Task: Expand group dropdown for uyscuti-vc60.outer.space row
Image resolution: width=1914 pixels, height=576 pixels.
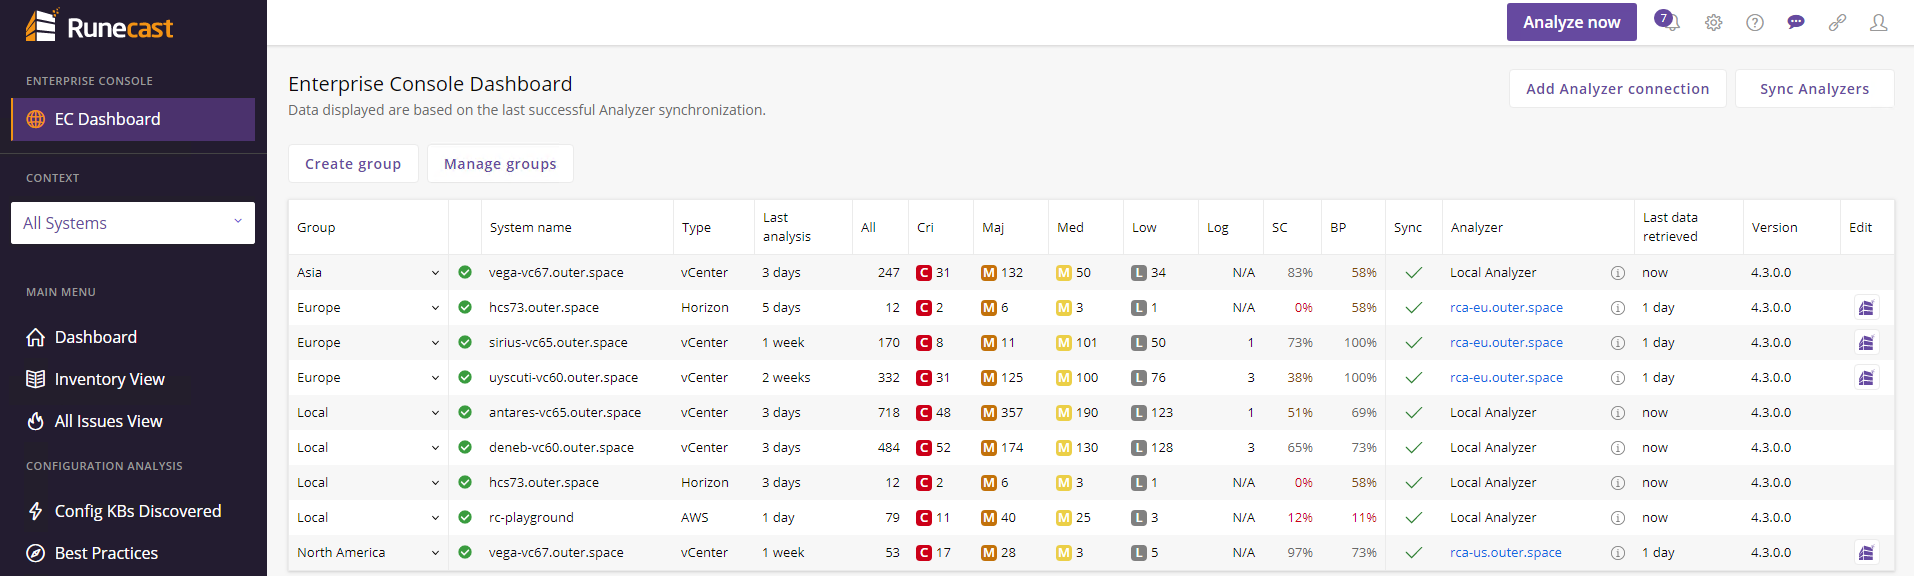Action: click(x=435, y=378)
